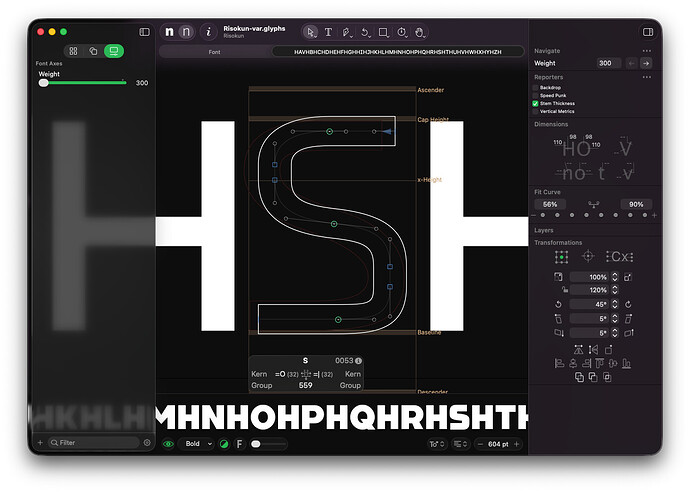Toggle the preview eye icon
Screen dimensions: 690x492
pos(168,444)
